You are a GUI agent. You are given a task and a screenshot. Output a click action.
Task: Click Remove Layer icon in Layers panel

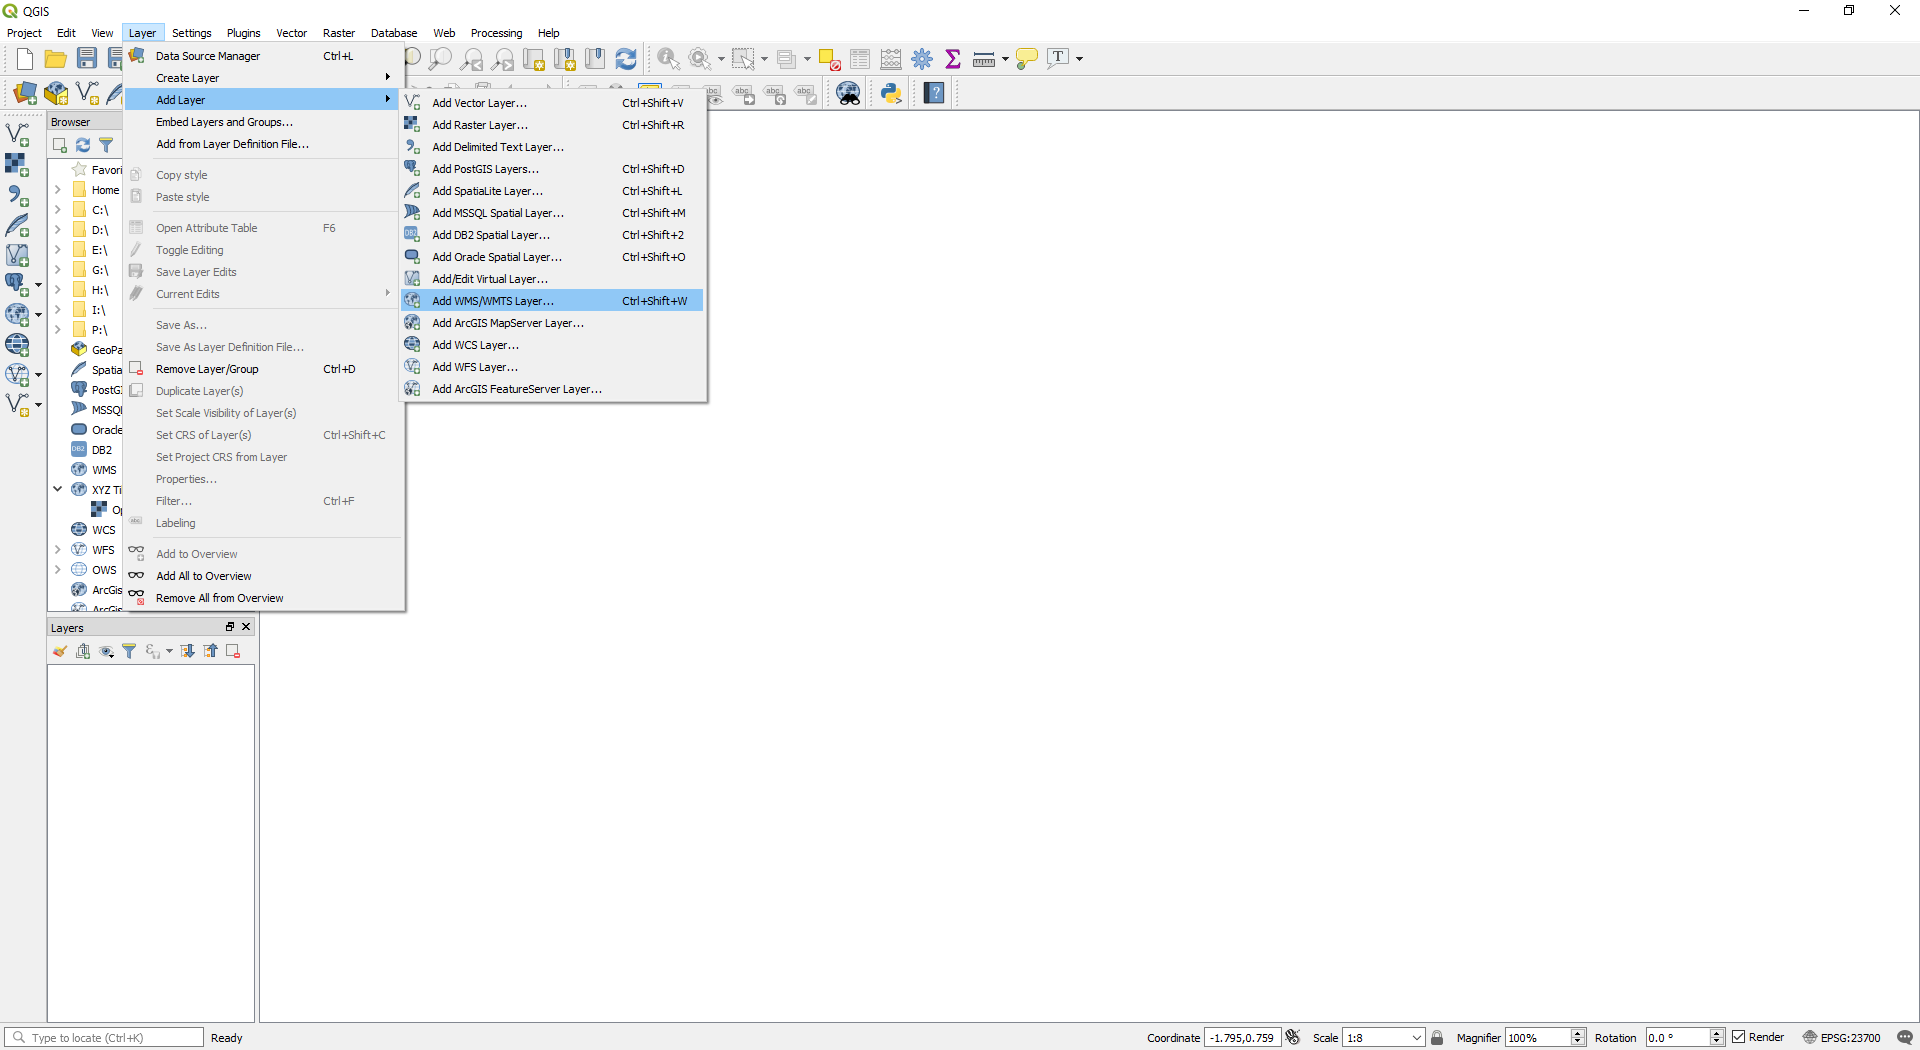pos(233,651)
